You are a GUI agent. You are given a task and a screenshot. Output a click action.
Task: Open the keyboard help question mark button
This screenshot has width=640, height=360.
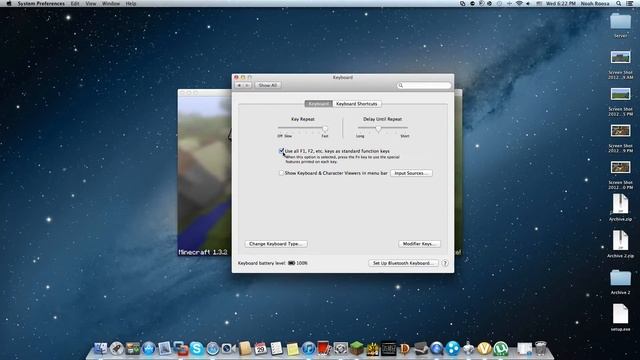445,263
